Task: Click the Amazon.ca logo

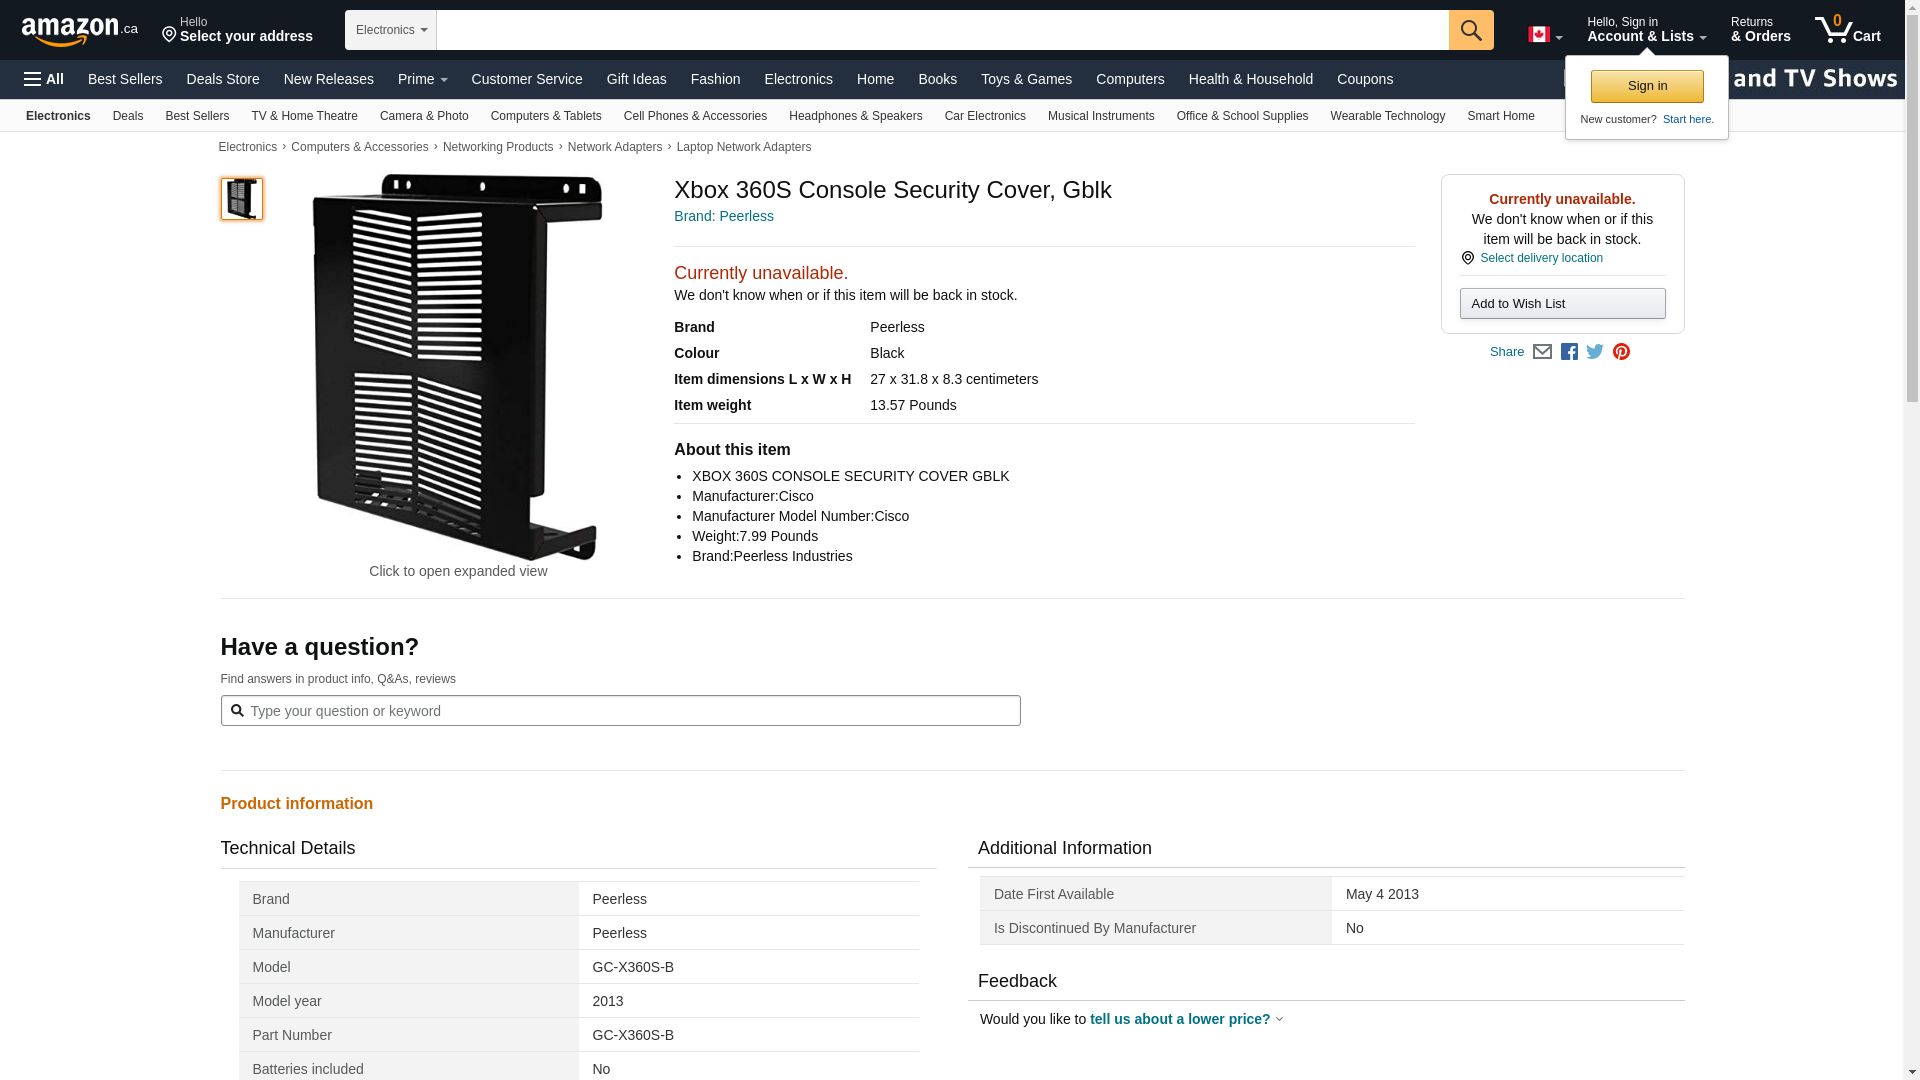Action: click(79, 31)
